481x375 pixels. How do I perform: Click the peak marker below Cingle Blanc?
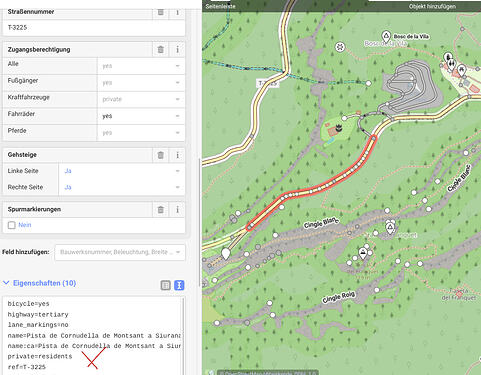coord(390,228)
